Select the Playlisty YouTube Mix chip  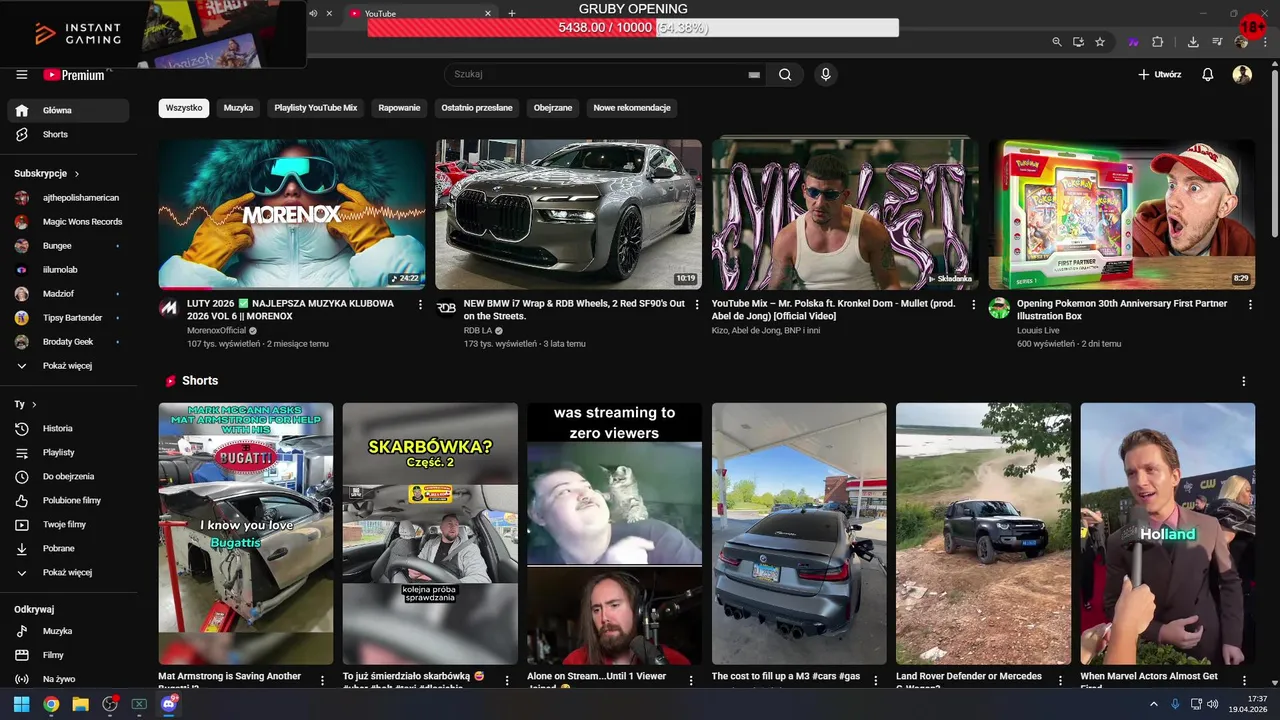pos(316,108)
